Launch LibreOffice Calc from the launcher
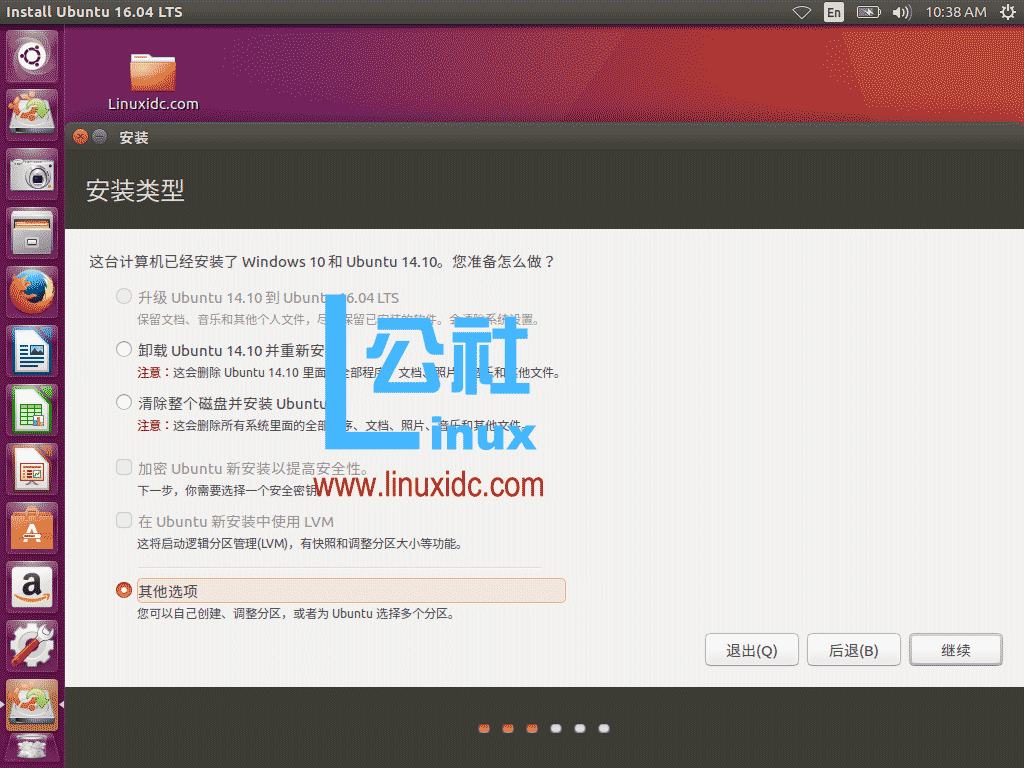1024x768 pixels. click(x=31, y=410)
